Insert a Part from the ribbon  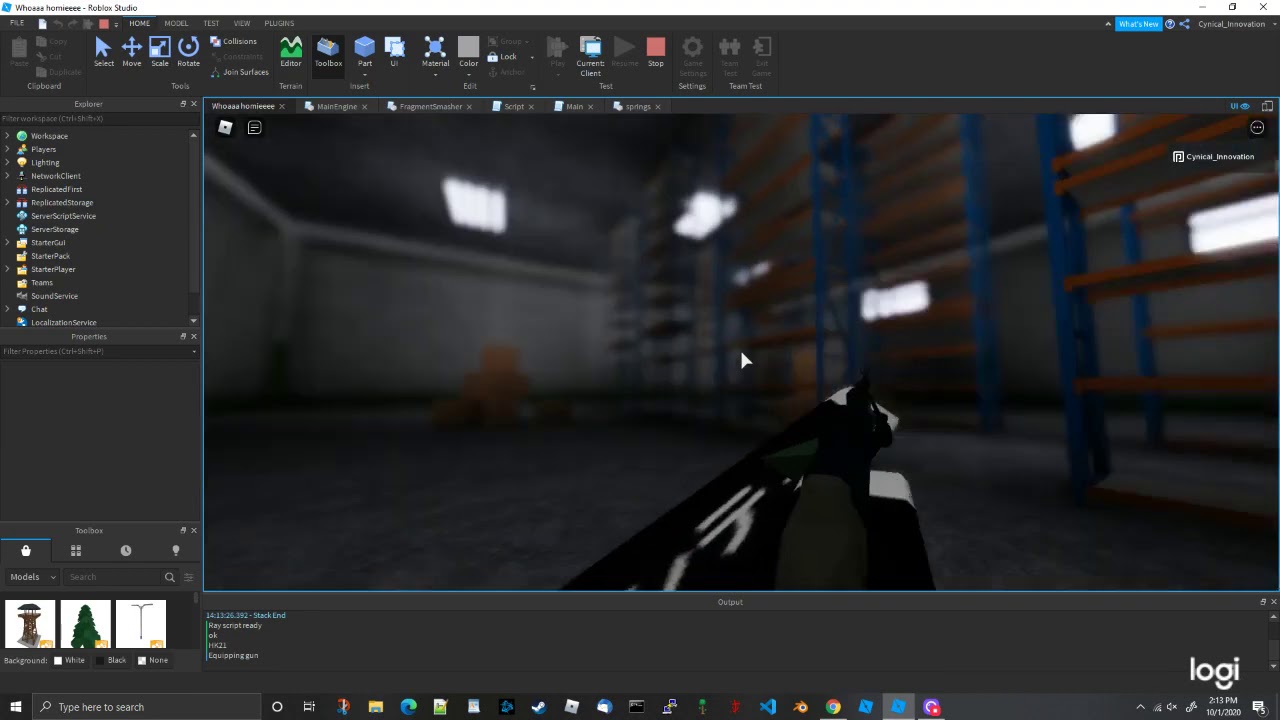pyautogui.click(x=365, y=52)
